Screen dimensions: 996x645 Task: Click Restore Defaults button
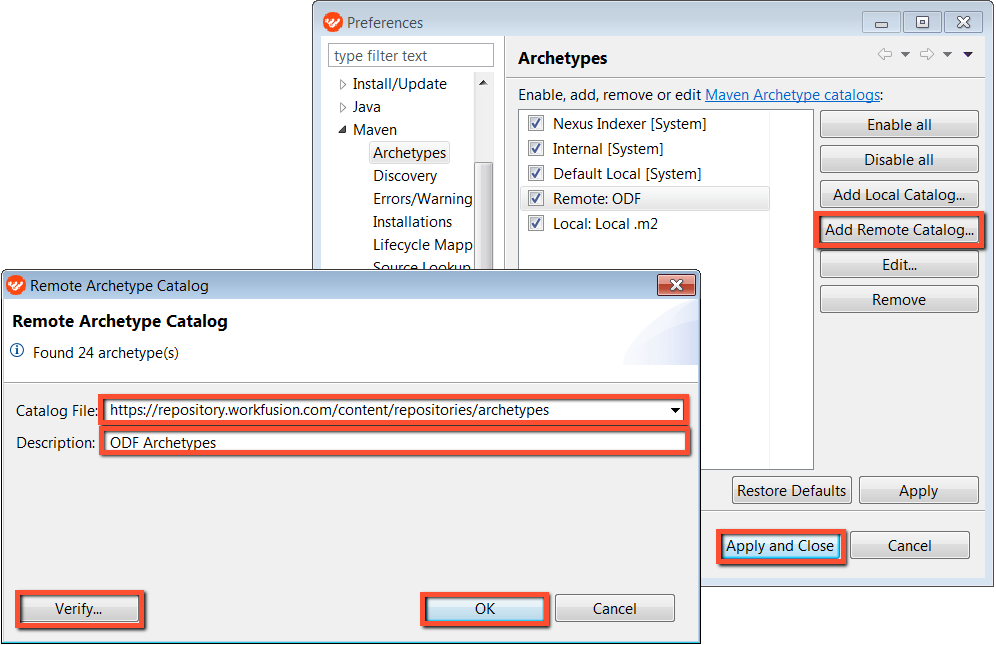point(791,491)
